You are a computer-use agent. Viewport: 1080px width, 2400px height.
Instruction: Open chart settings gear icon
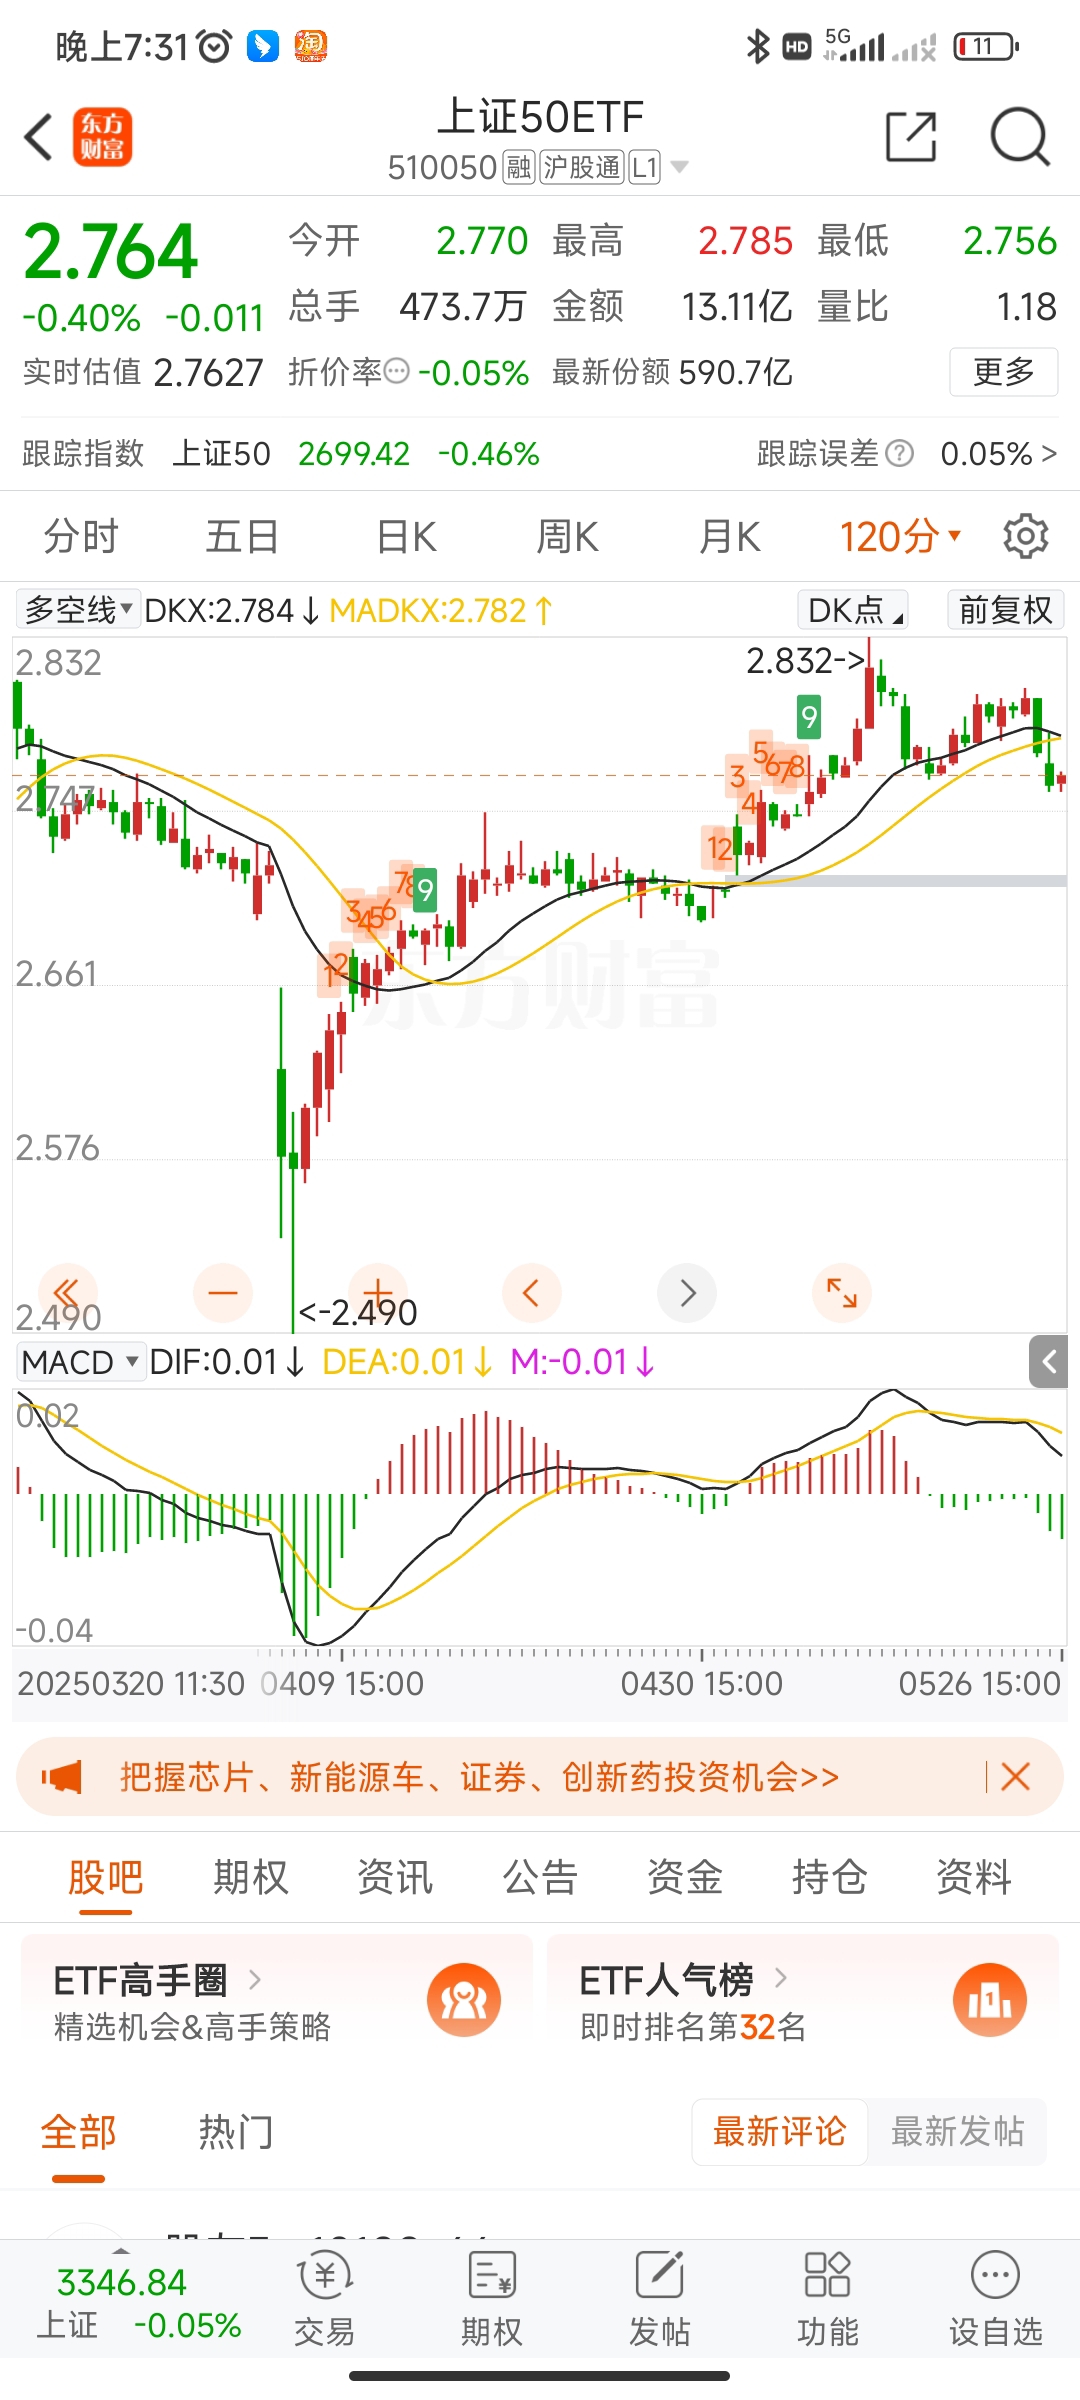[1025, 537]
